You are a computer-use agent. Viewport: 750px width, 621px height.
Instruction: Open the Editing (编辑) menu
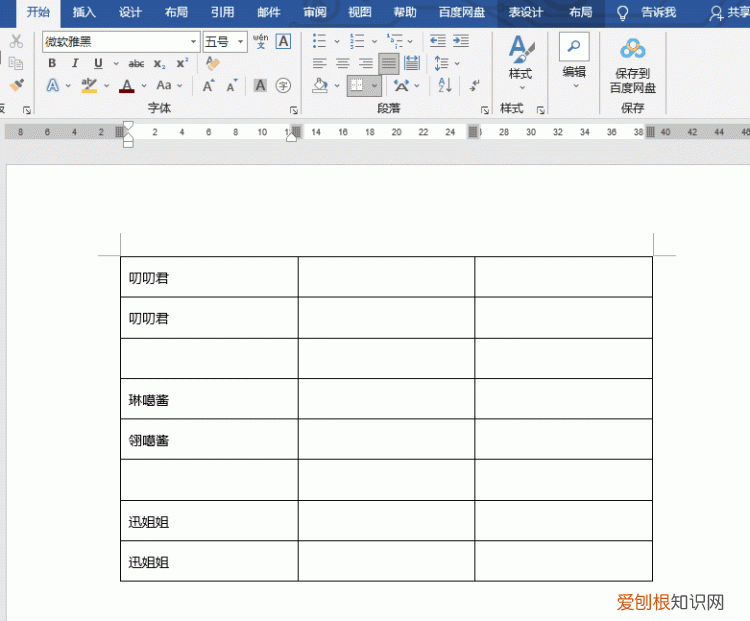coord(574,61)
